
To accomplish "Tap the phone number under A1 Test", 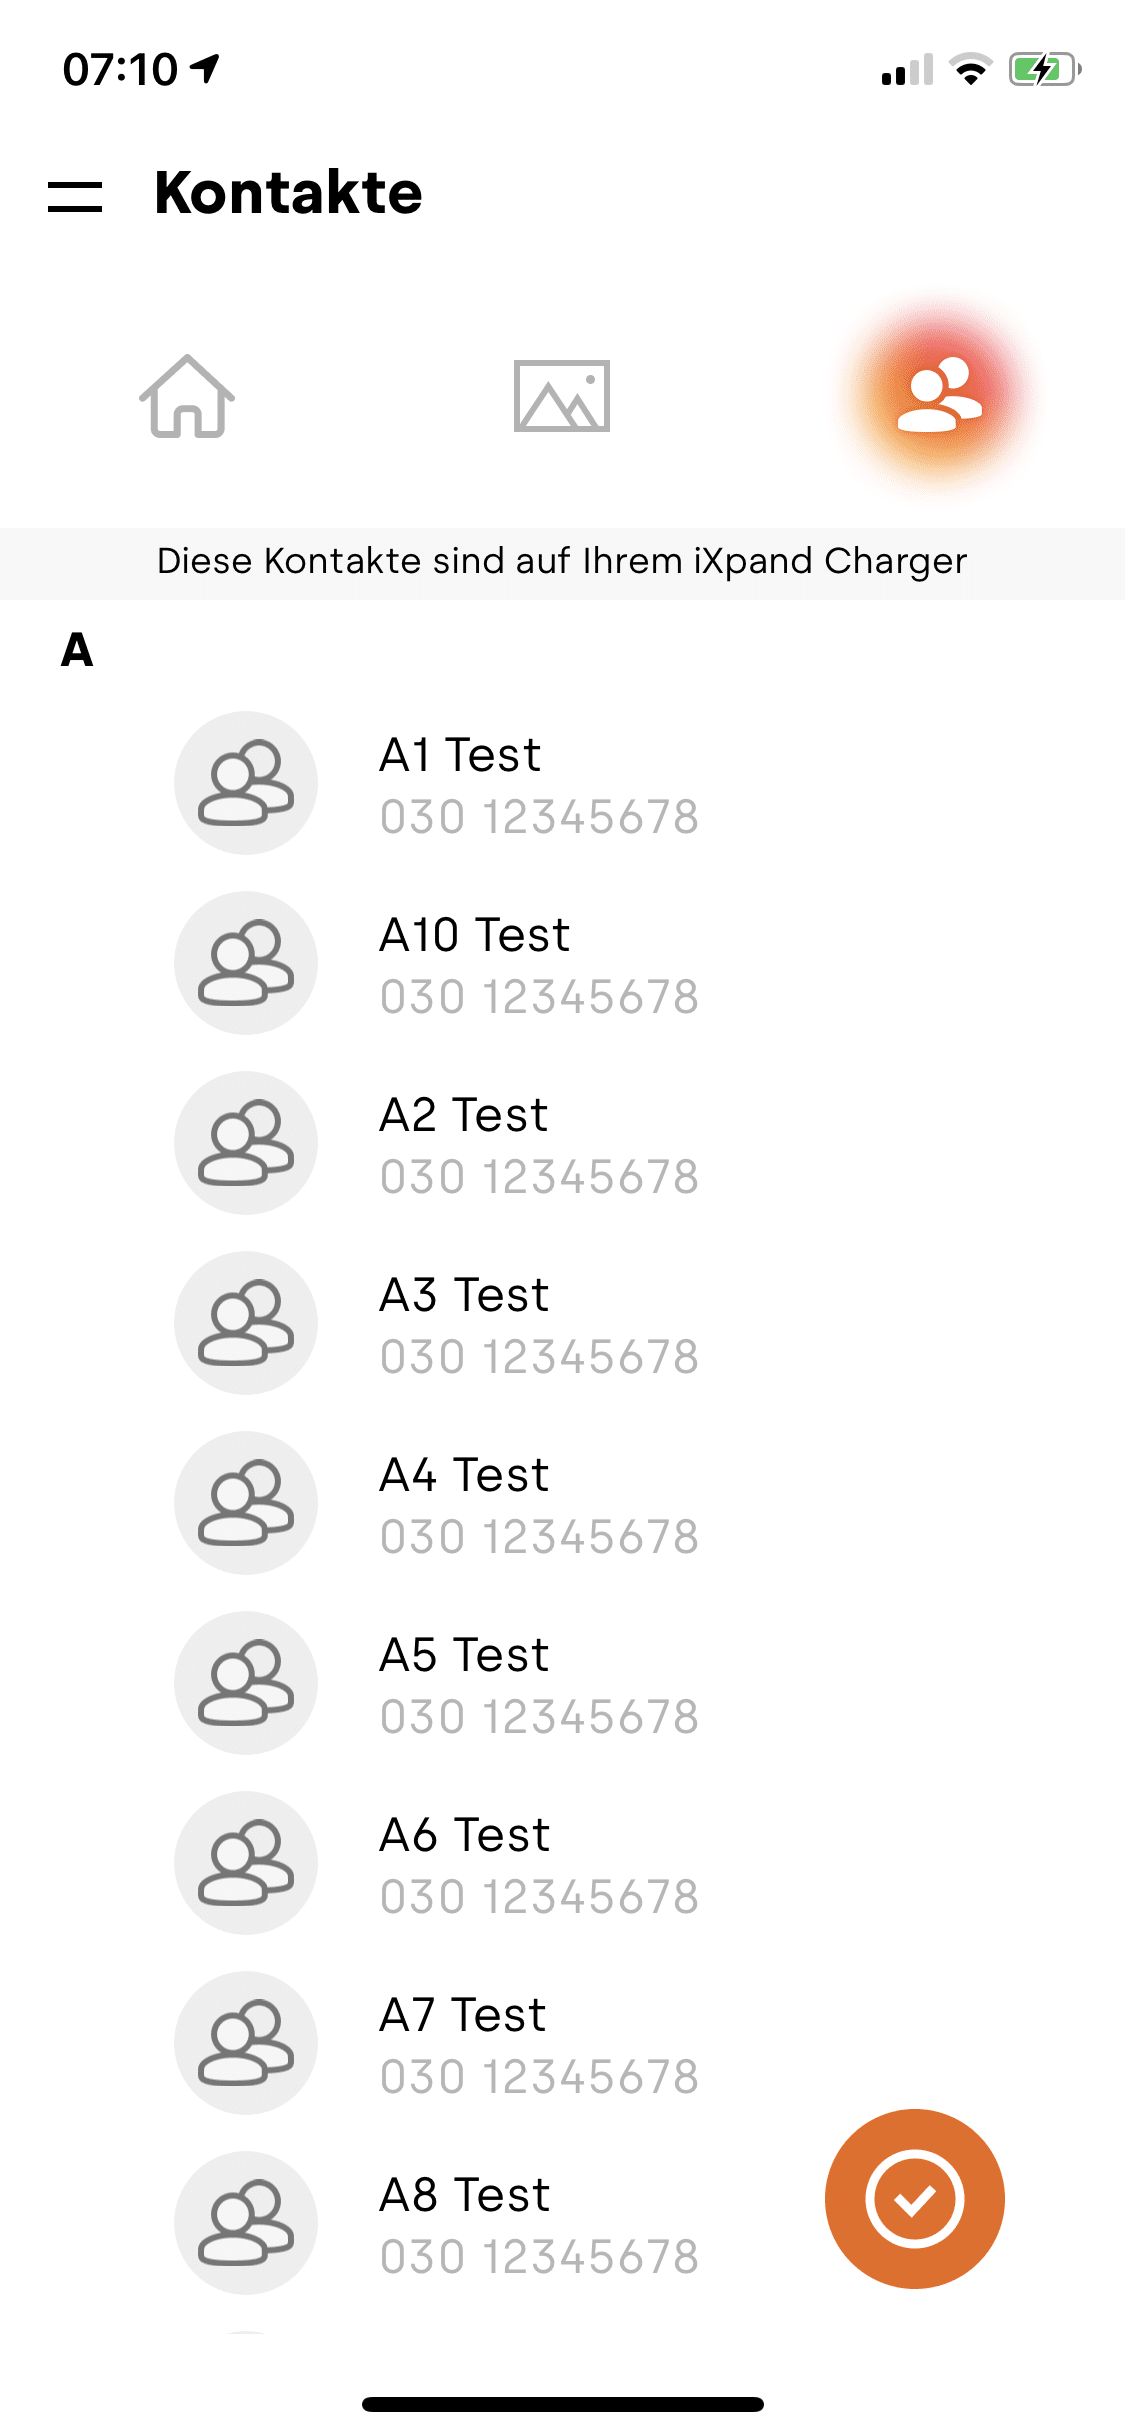I will pos(539,817).
